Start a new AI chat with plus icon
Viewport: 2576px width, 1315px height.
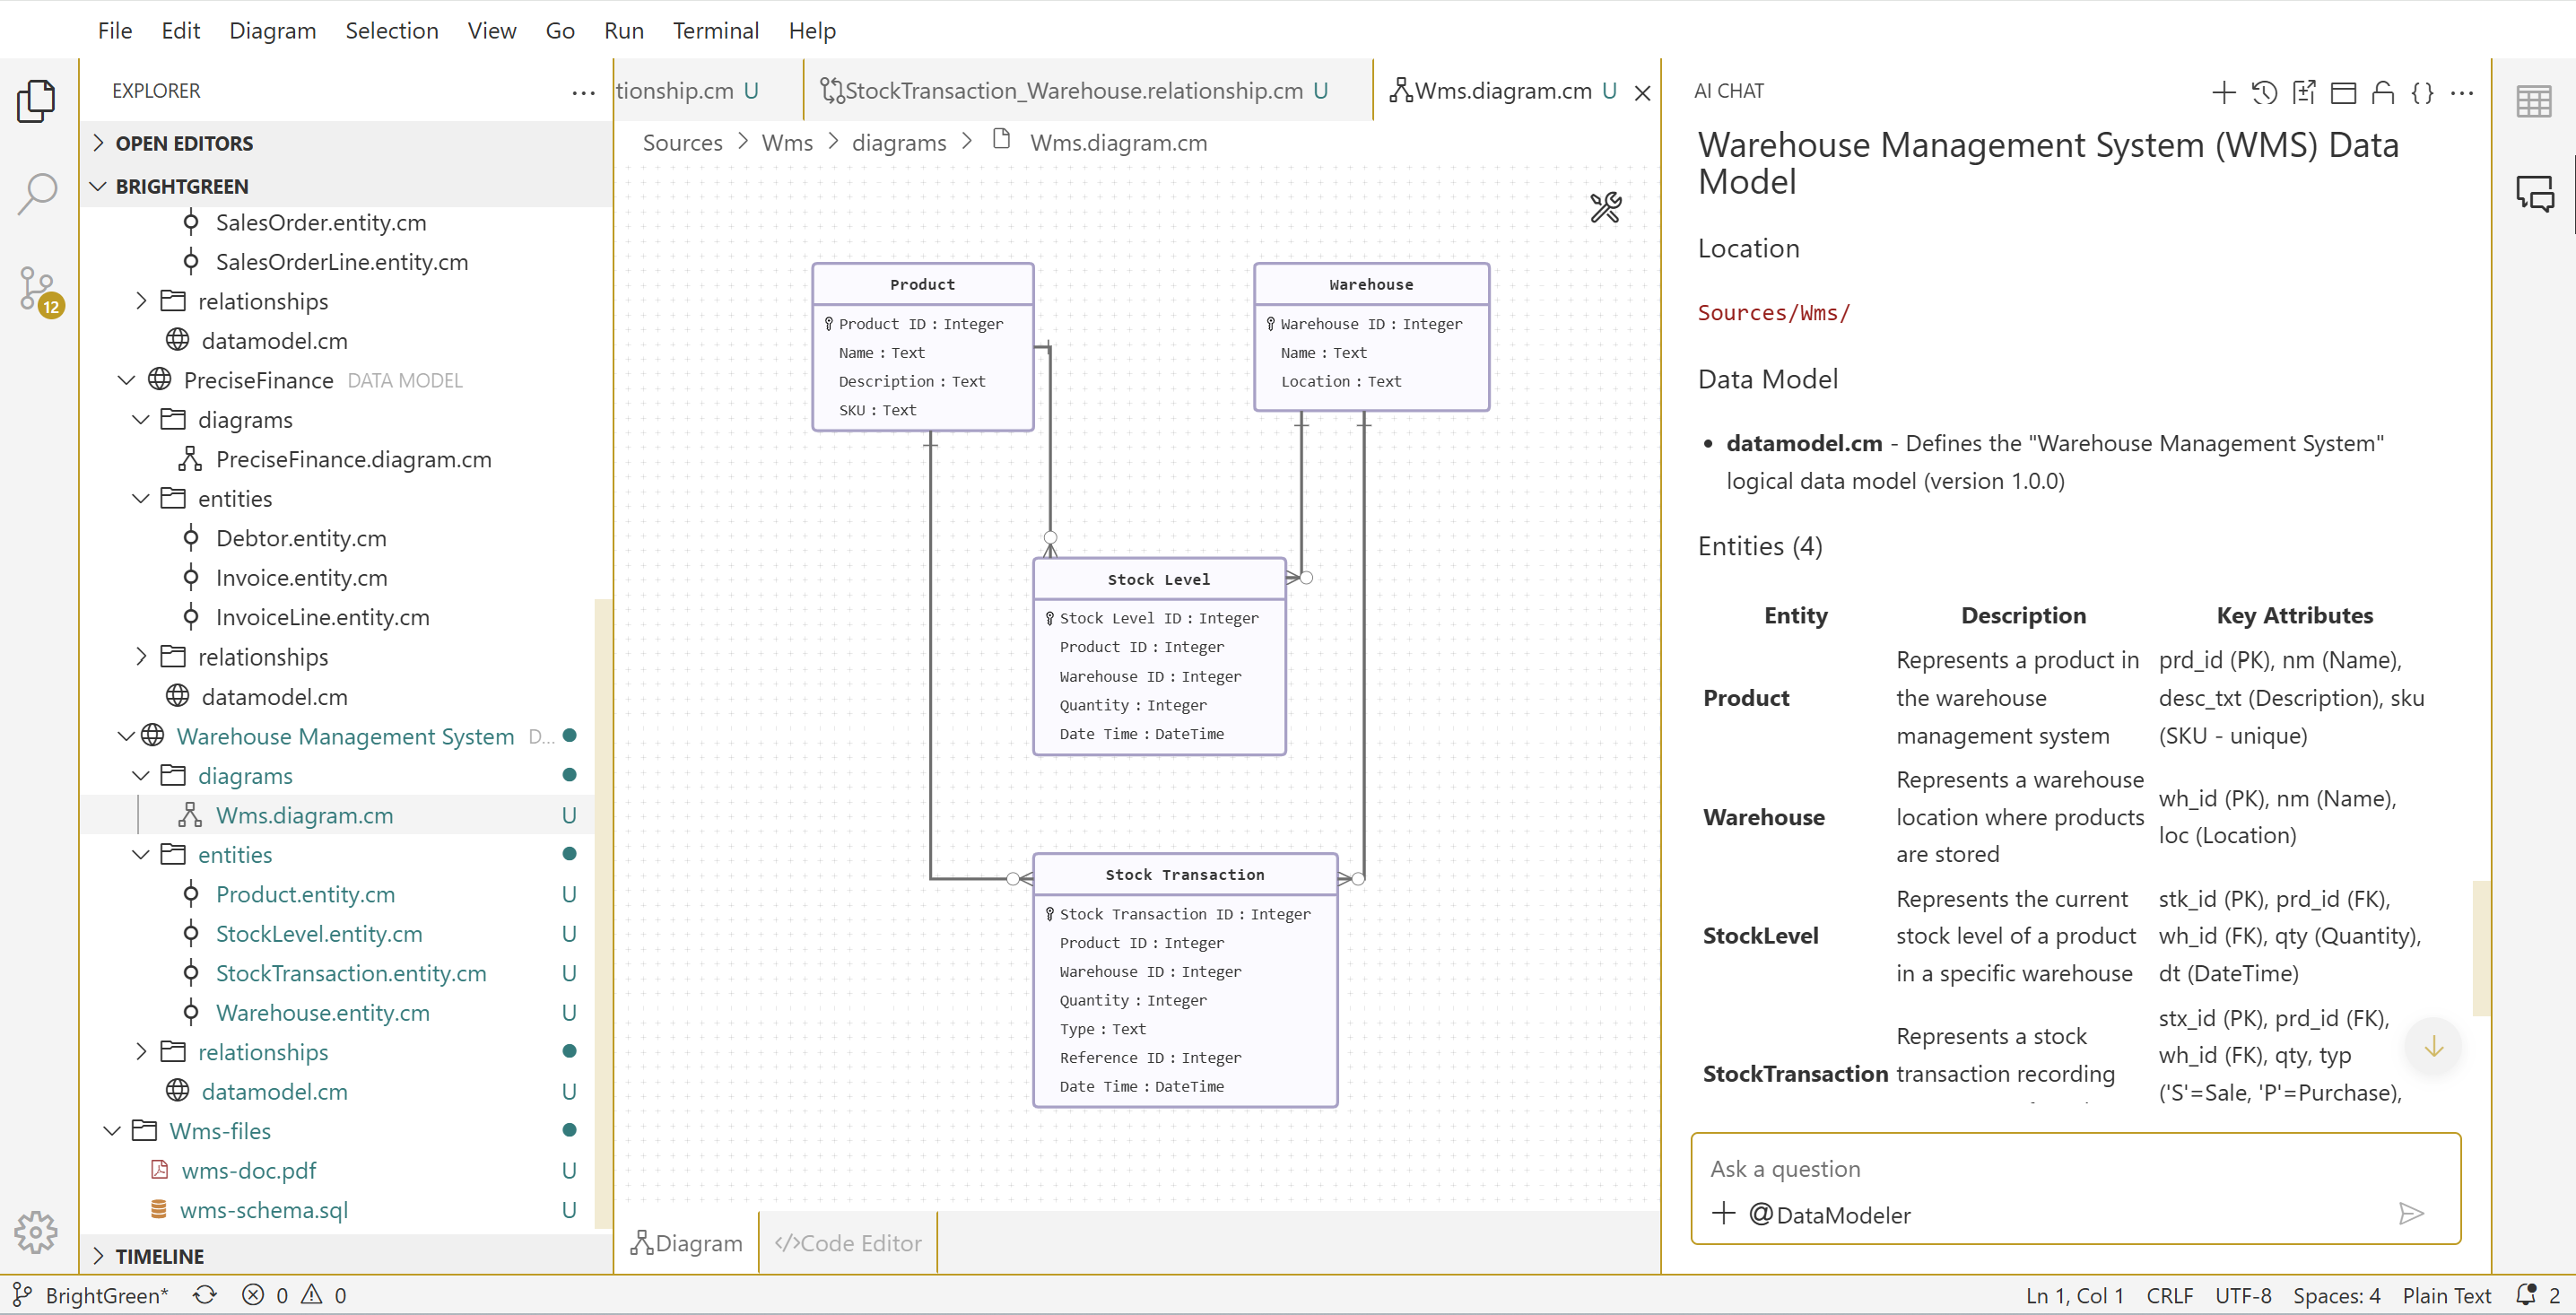click(2223, 92)
